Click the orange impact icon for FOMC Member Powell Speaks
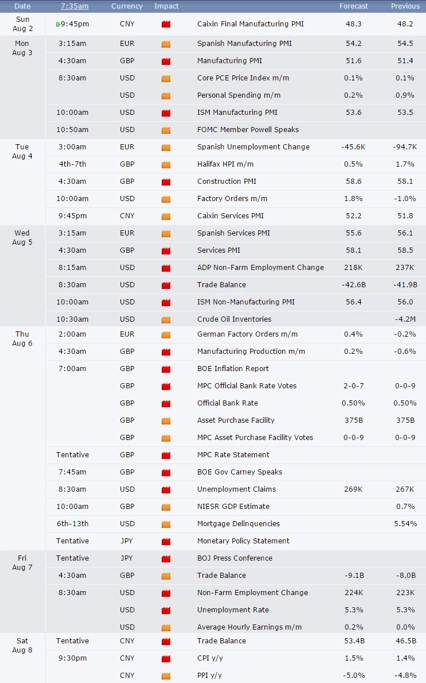Viewport: 426px width, 683px height. [166, 130]
